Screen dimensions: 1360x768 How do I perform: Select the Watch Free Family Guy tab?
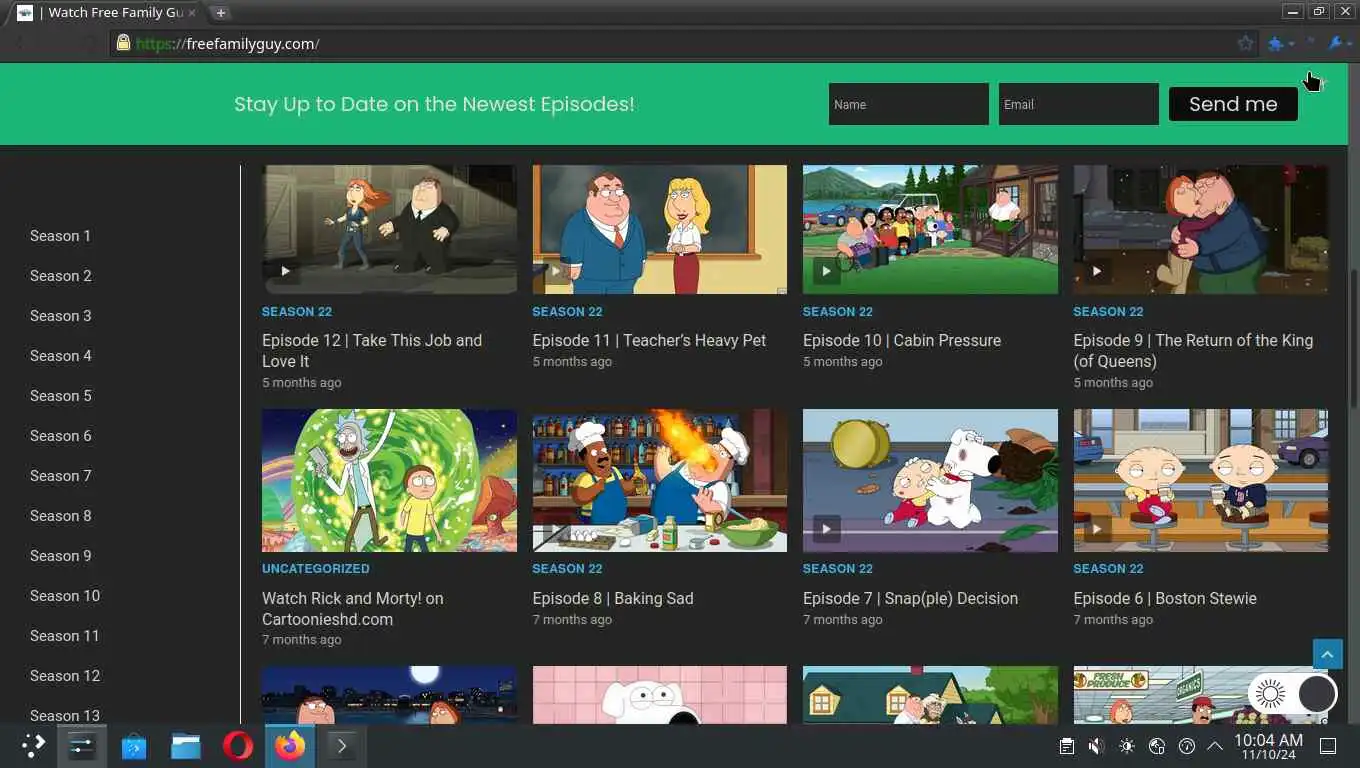(x=107, y=13)
